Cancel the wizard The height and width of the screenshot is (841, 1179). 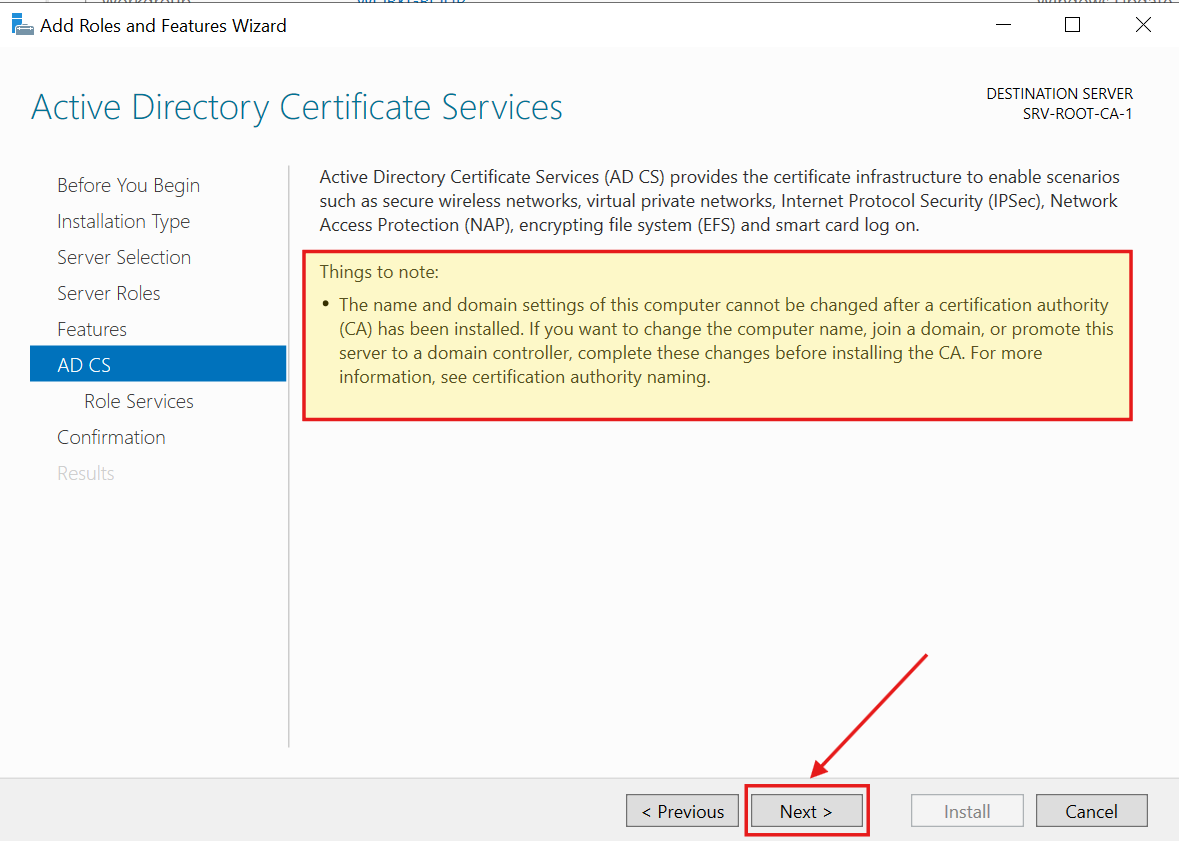tap(1091, 810)
